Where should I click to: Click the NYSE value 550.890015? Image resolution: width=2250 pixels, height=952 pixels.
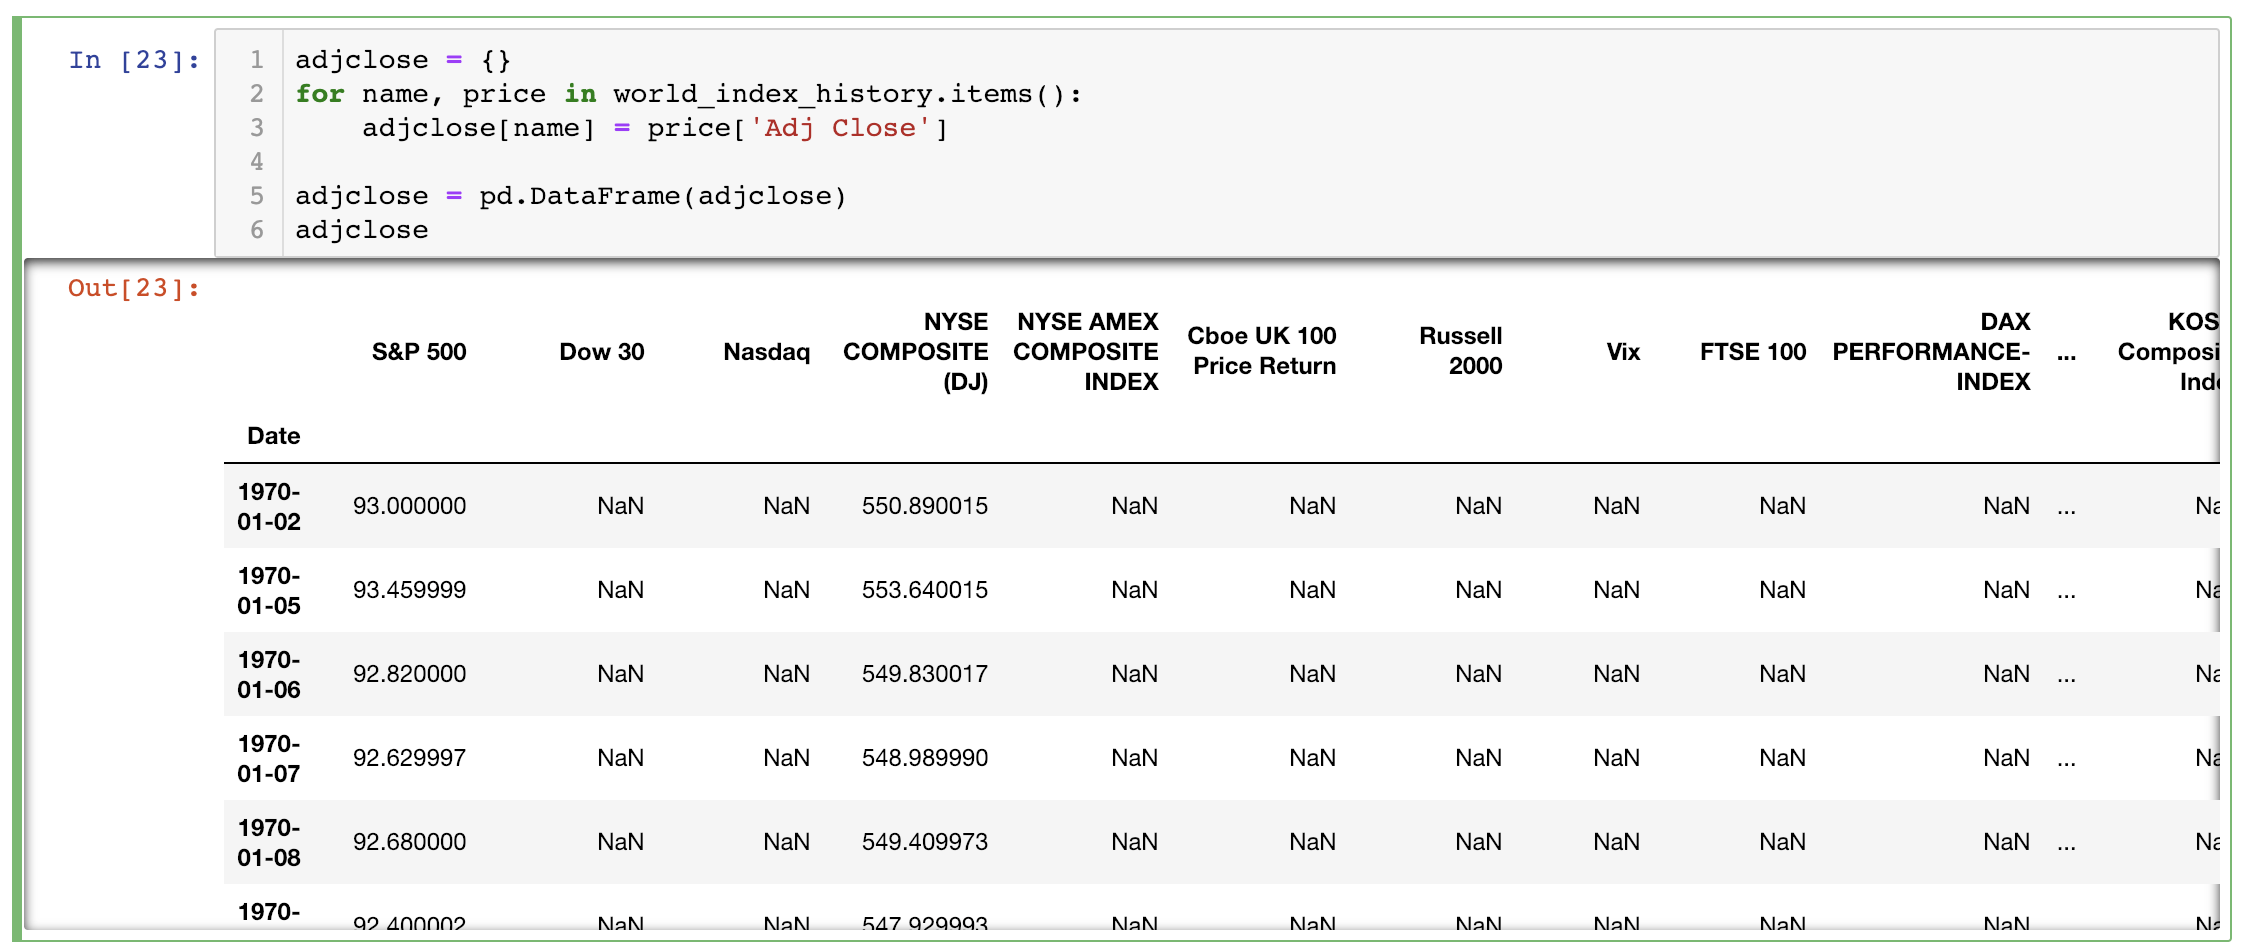[925, 506]
